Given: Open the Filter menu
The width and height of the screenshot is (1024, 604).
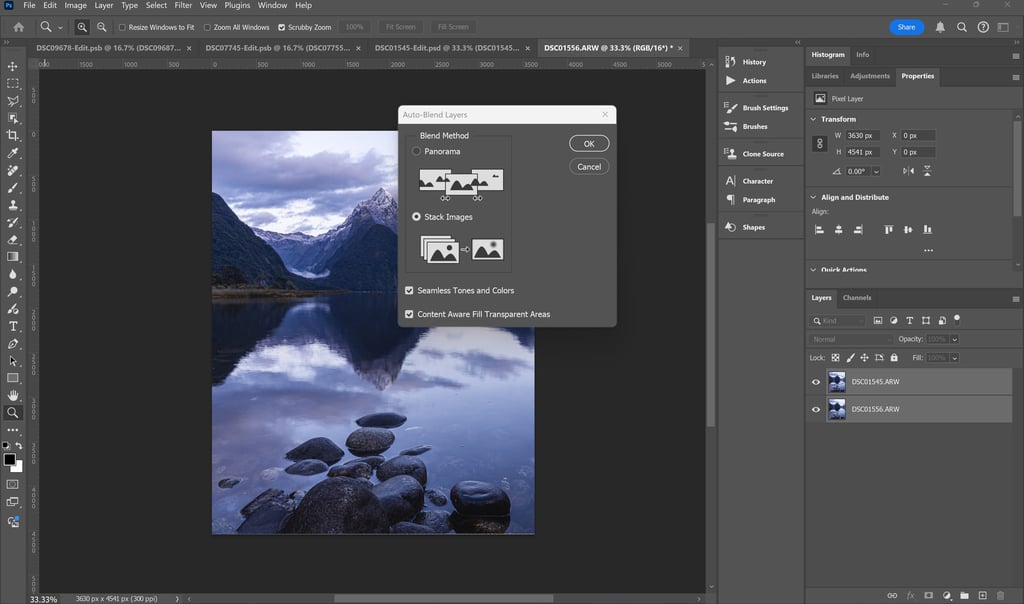Looking at the screenshot, I should [x=183, y=6].
